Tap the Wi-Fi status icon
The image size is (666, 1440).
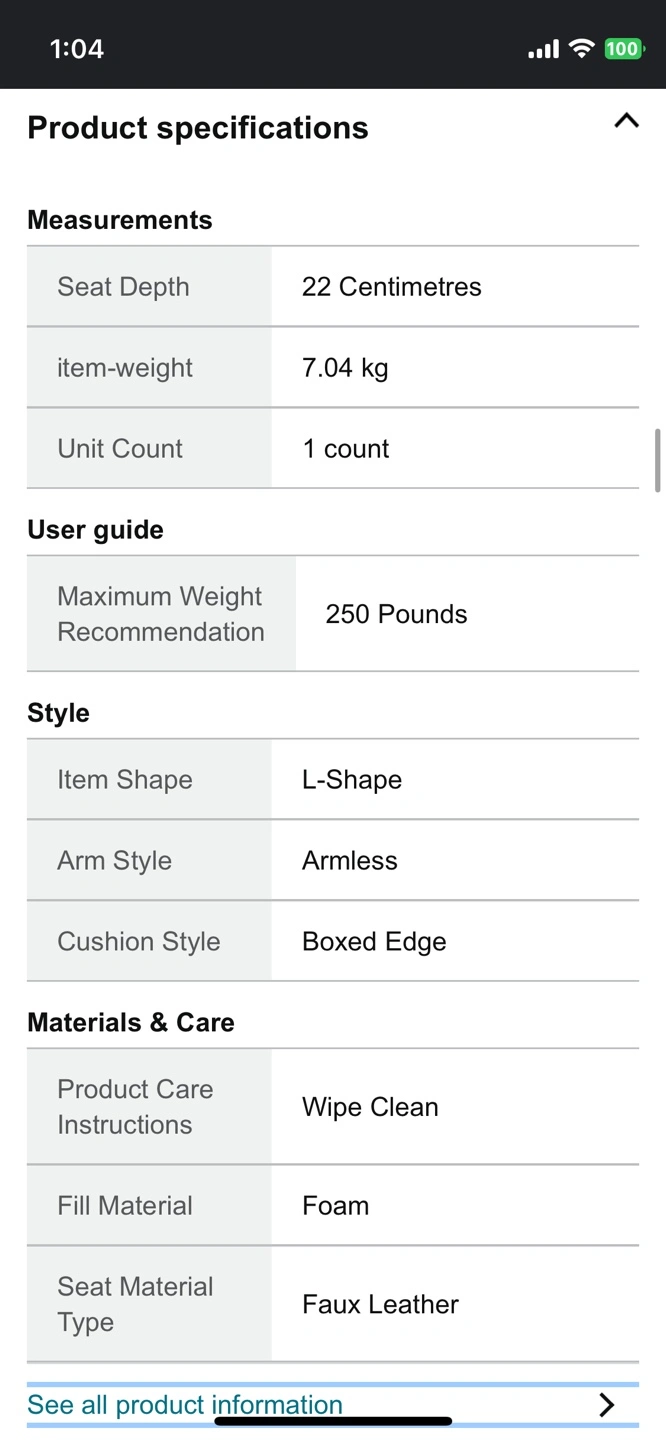[581, 49]
